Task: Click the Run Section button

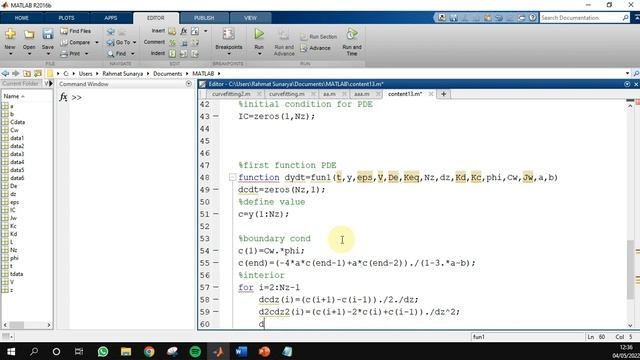Action: pyautogui.click(x=318, y=37)
